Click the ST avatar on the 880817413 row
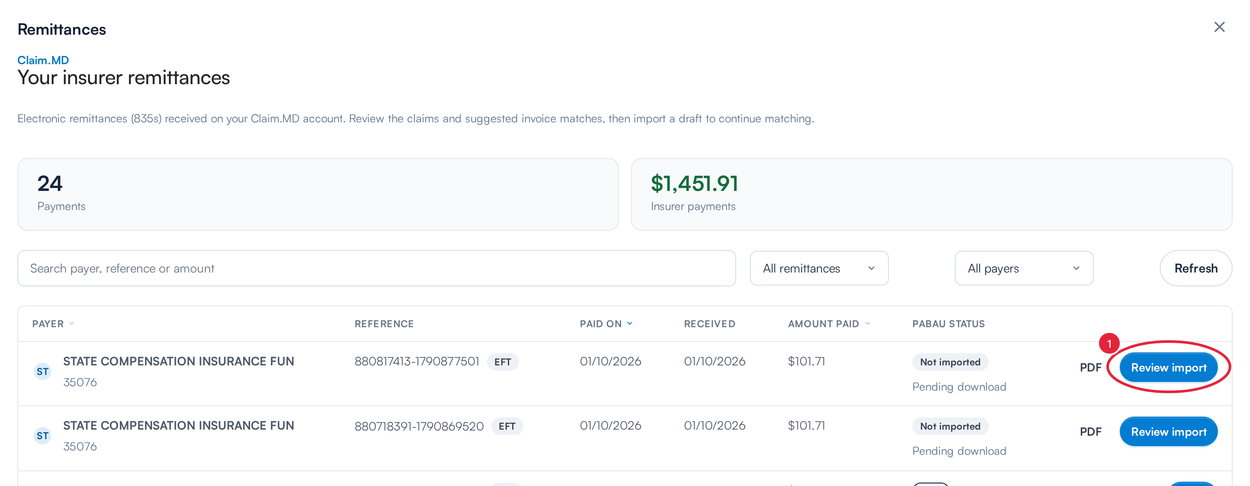 43,371
